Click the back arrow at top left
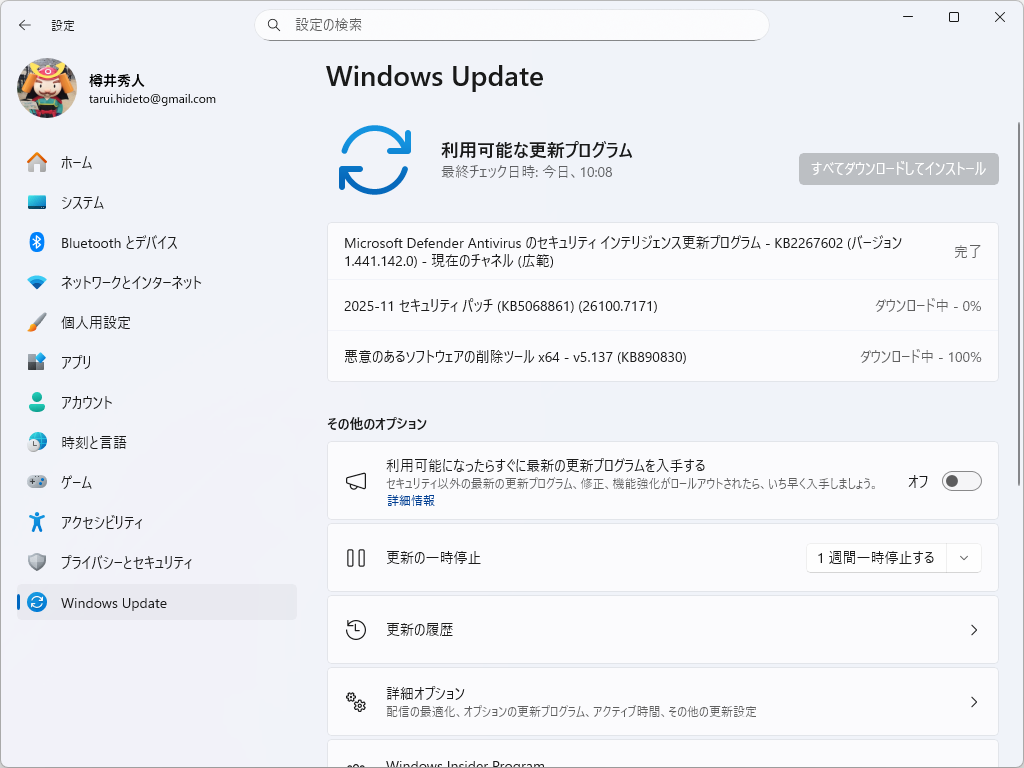This screenshot has height=768, width=1024. [x=24, y=25]
